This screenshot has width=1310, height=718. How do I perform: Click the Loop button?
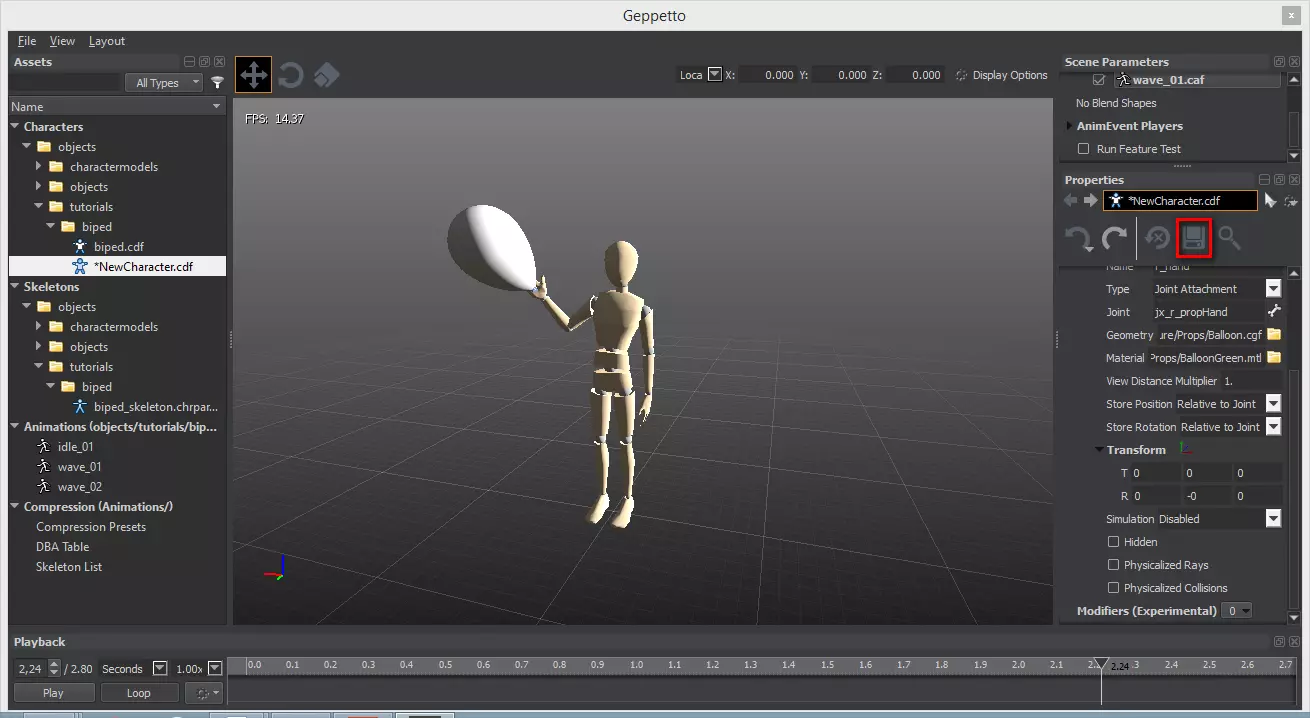138,693
